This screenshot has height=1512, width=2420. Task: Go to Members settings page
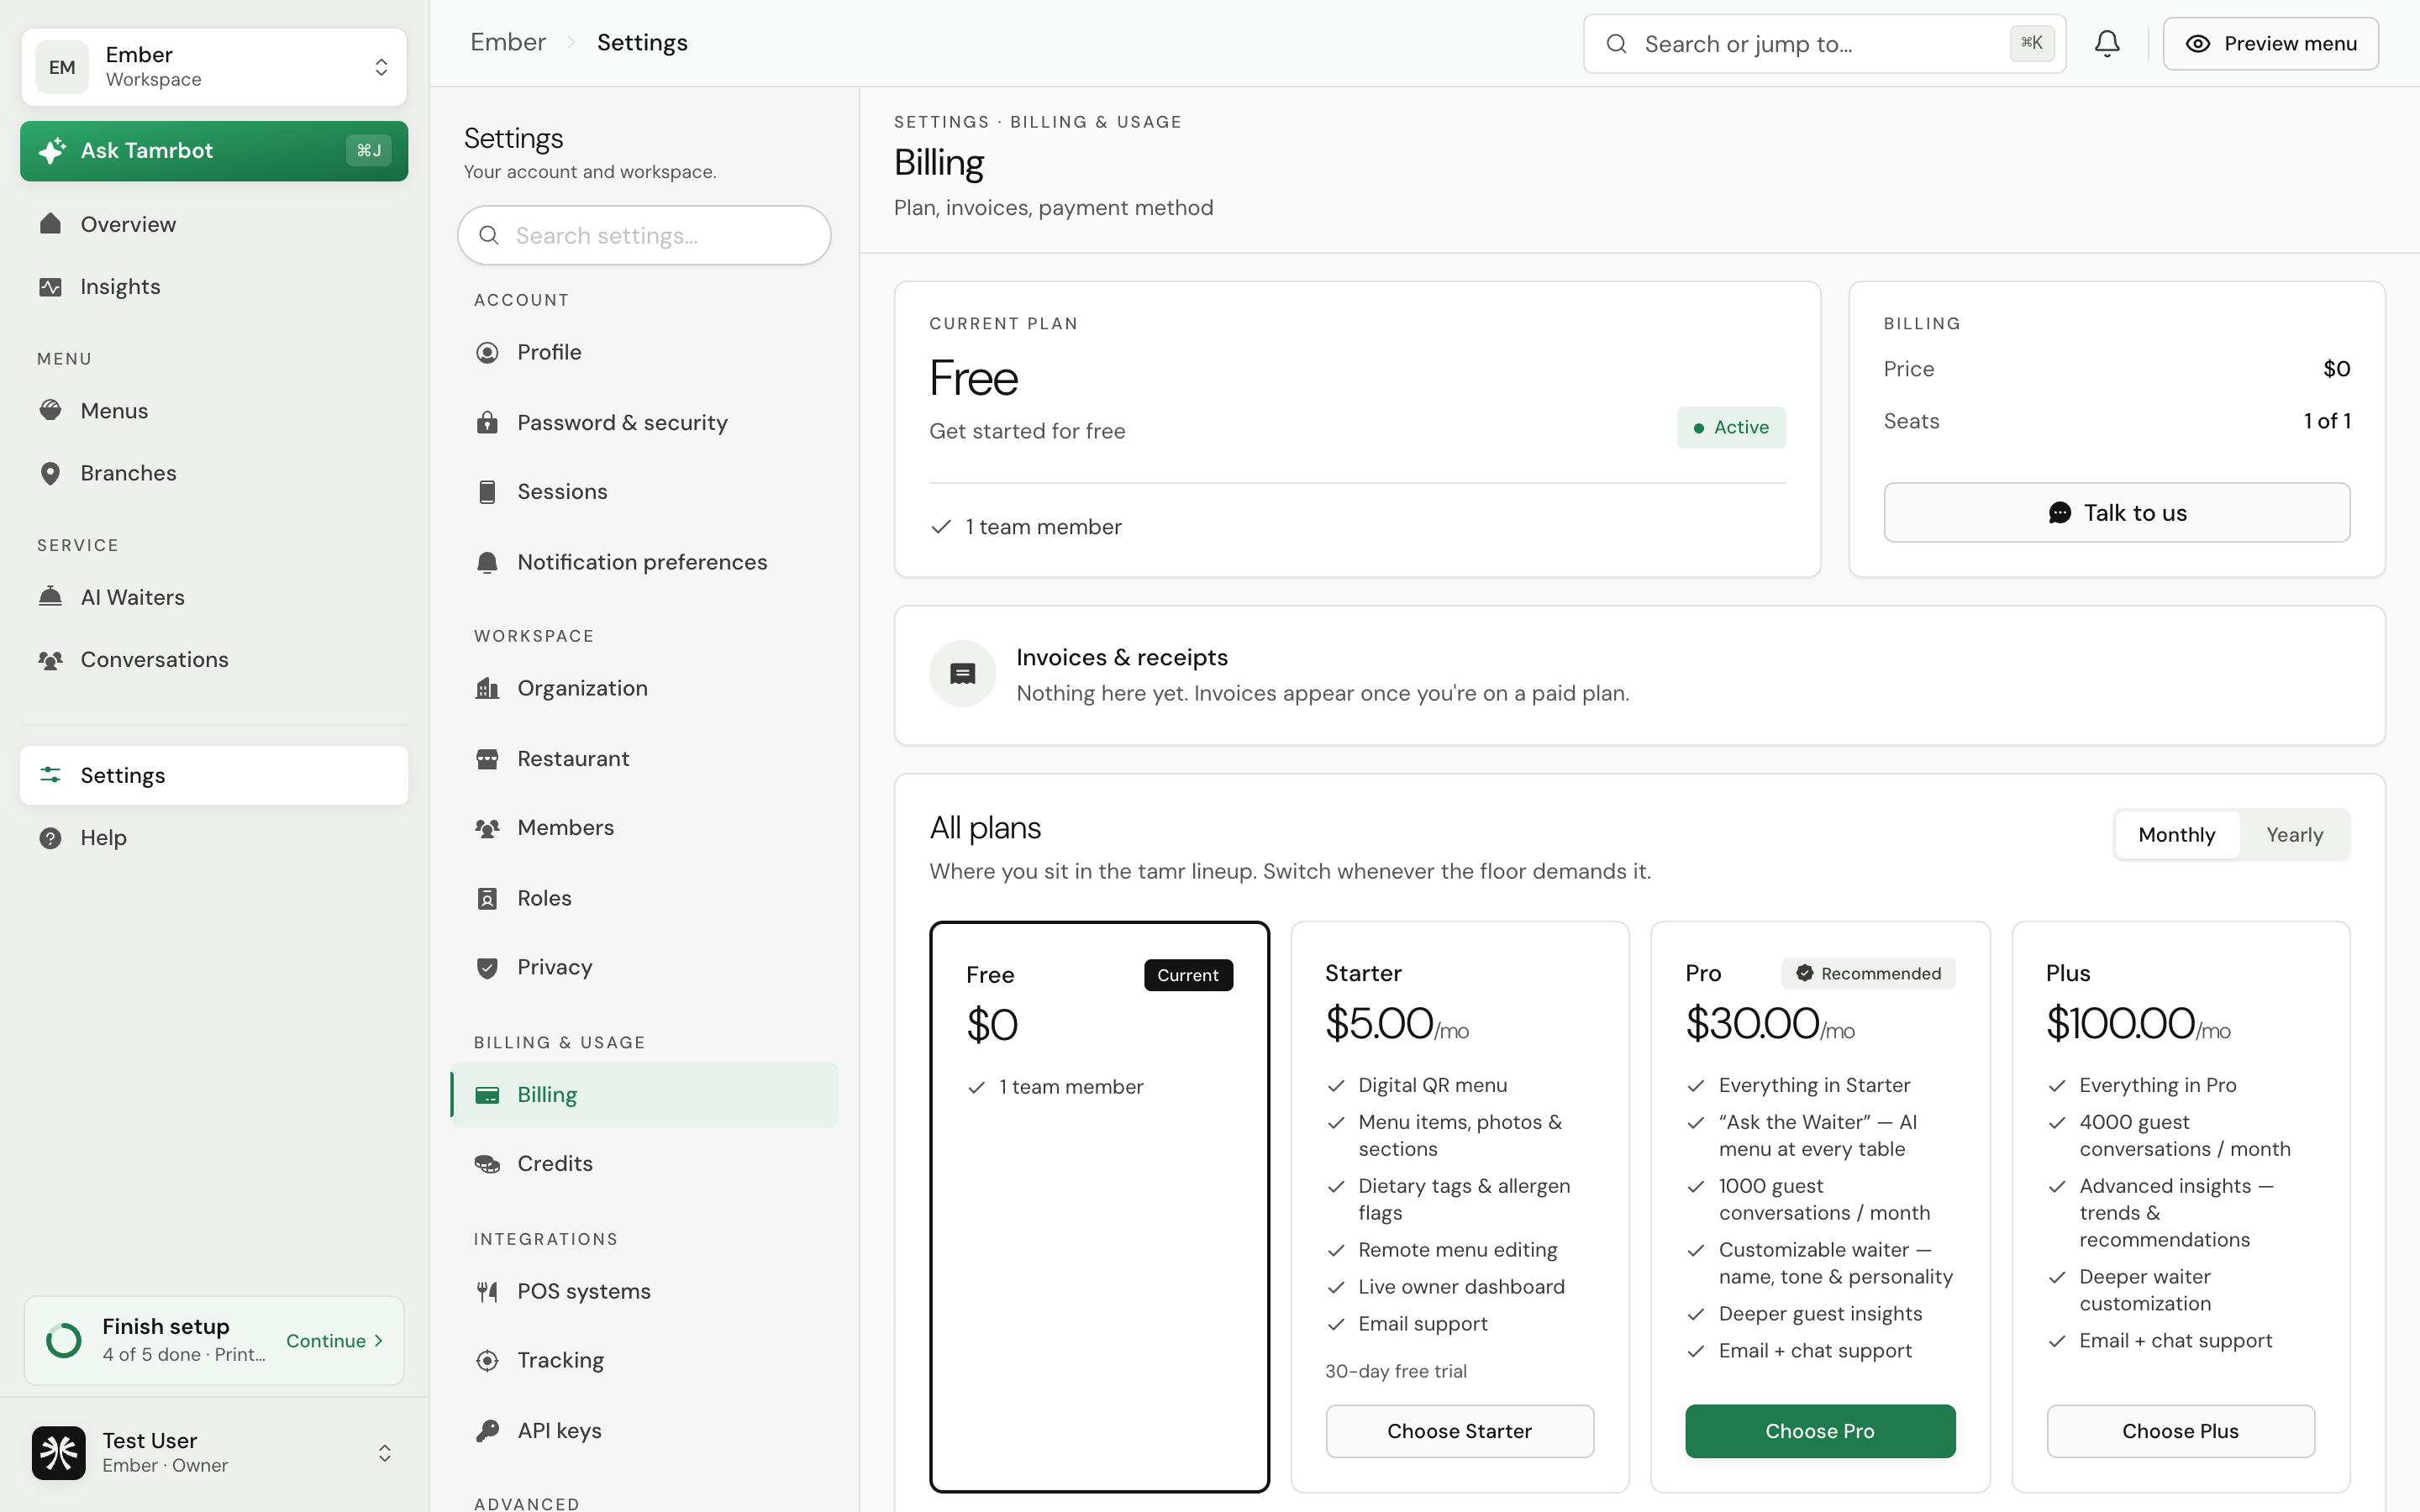[x=644, y=828]
